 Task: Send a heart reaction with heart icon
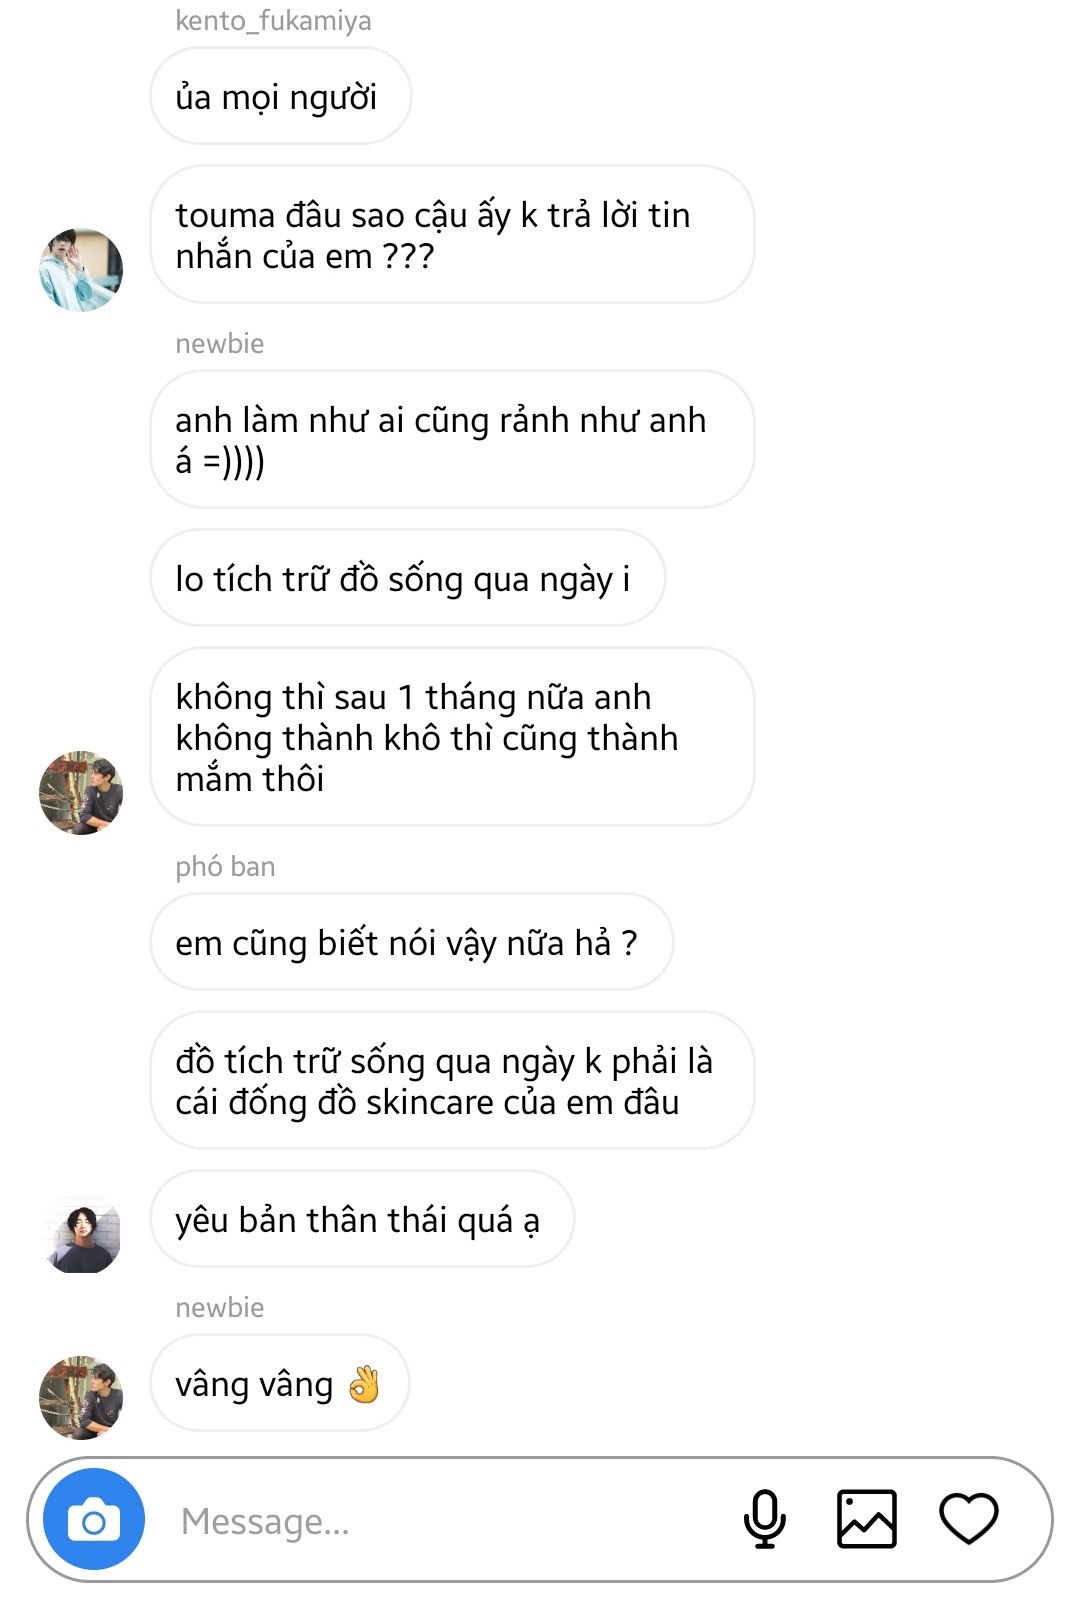tap(969, 1519)
